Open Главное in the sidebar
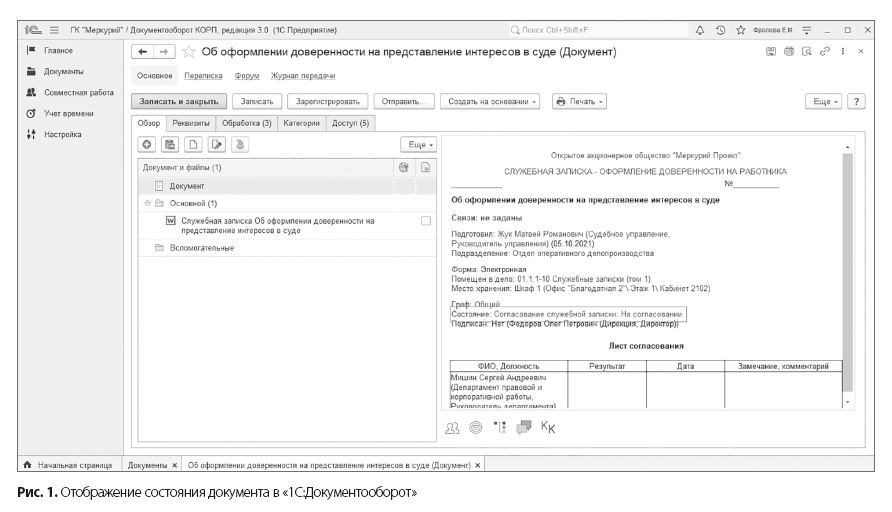The width and height of the screenshot is (892, 512). [58, 51]
